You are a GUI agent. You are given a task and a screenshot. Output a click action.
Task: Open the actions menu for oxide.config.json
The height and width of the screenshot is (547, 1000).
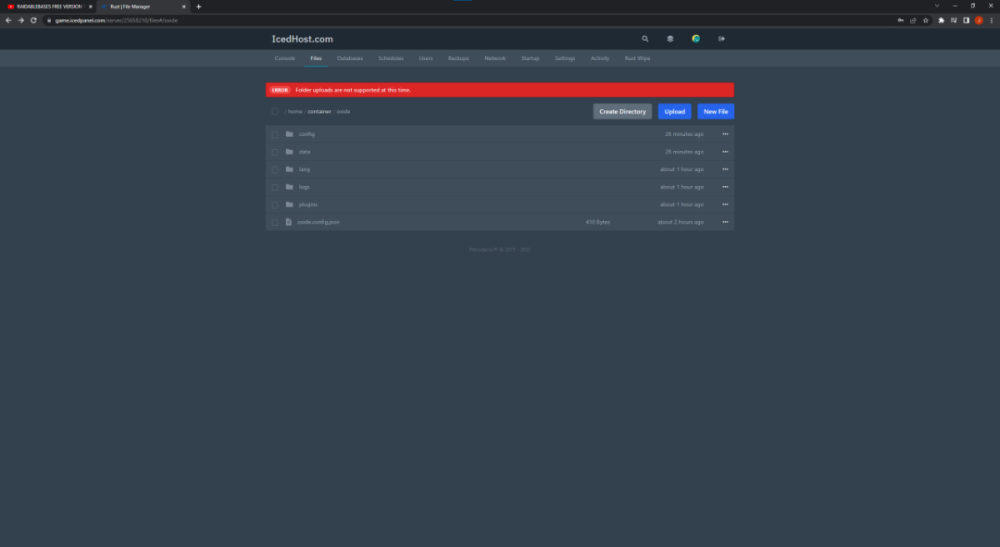[x=725, y=222]
